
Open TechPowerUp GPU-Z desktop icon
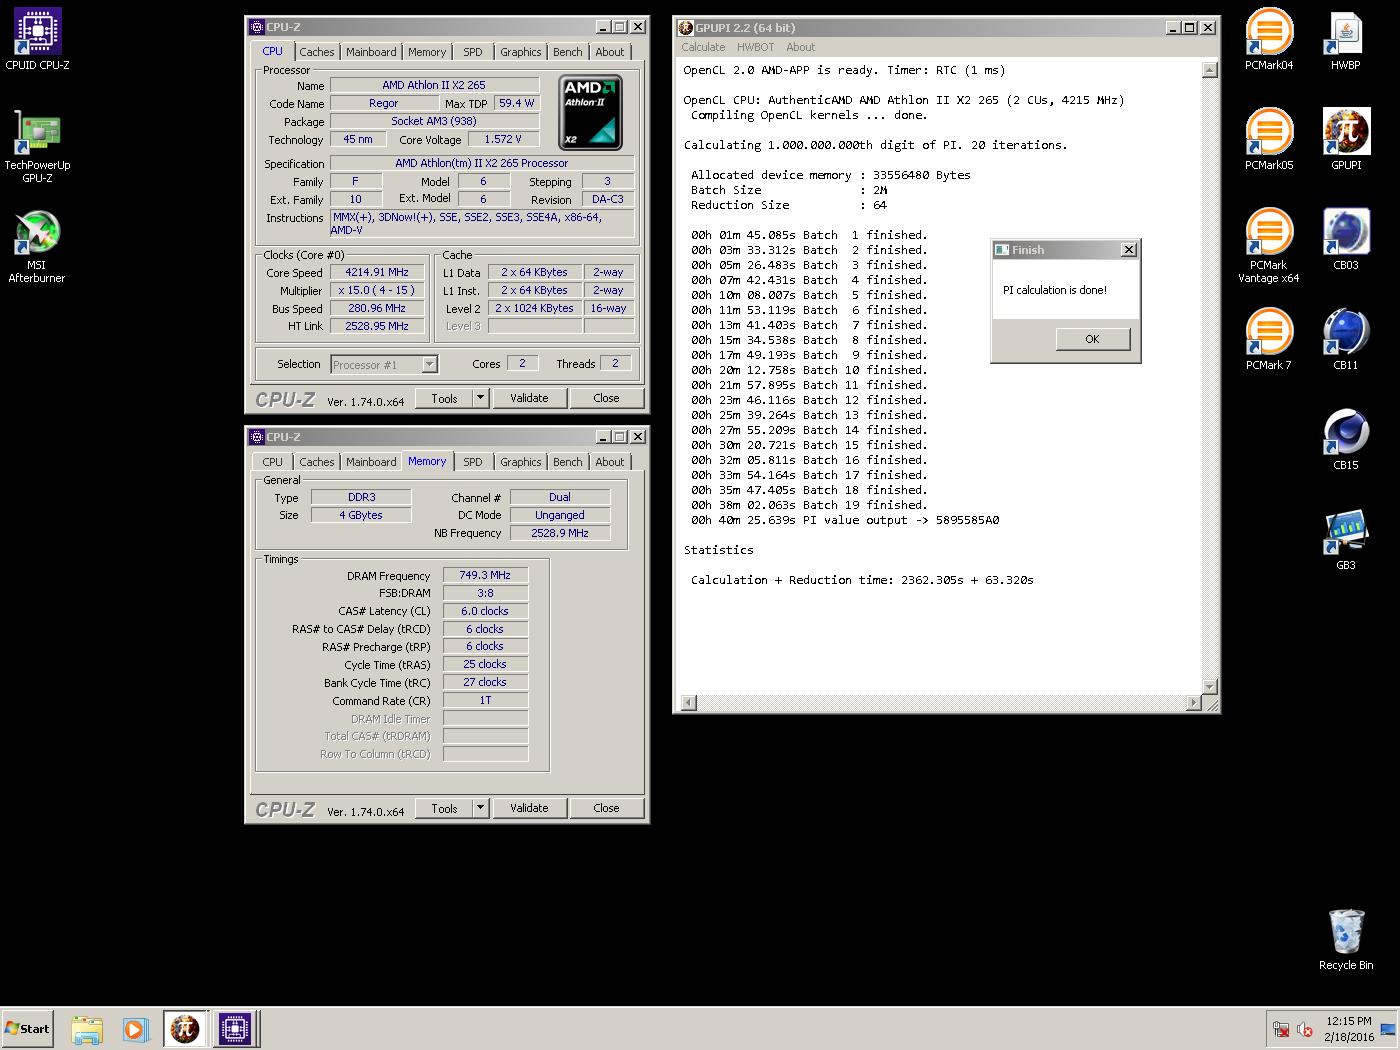(x=37, y=147)
